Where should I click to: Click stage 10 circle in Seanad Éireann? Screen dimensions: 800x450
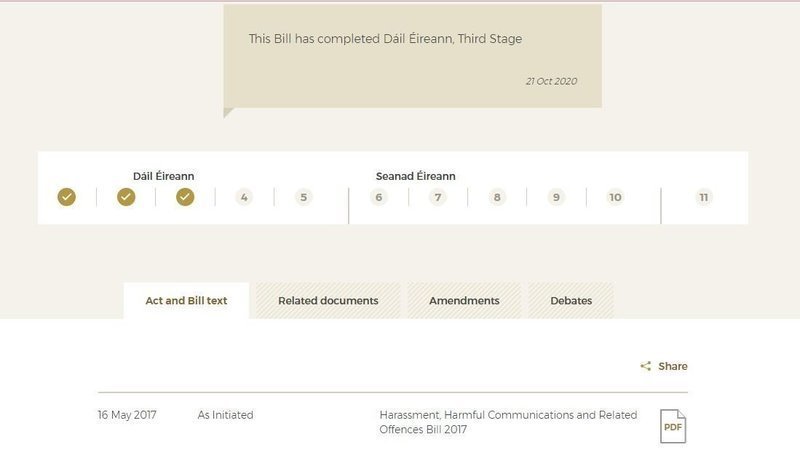tap(615, 197)
